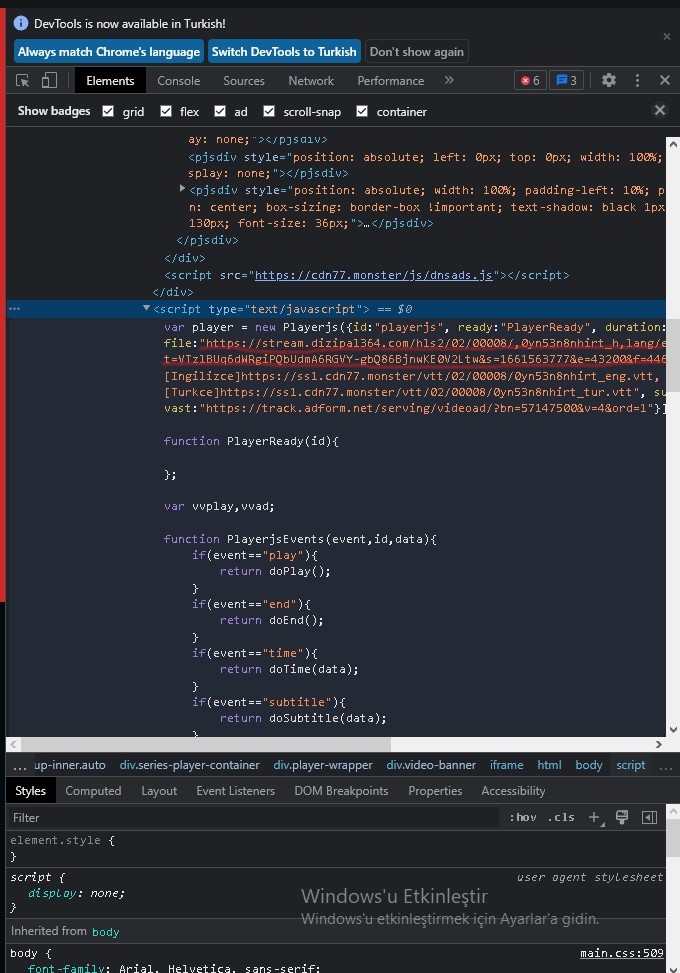The width and height of the screenshot is (680, 973).
Task: Open the Layout pane tab
Action: pos(159,791)
